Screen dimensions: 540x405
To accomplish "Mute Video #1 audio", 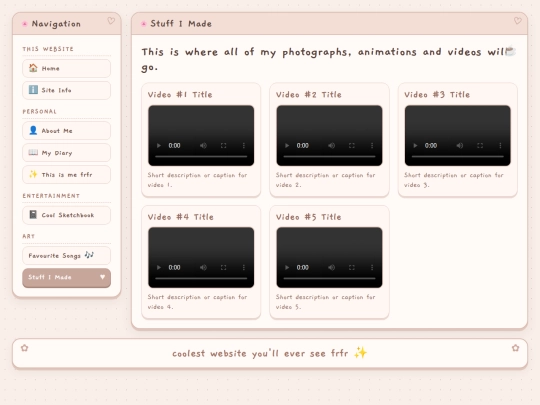I will tap(204, 146).
